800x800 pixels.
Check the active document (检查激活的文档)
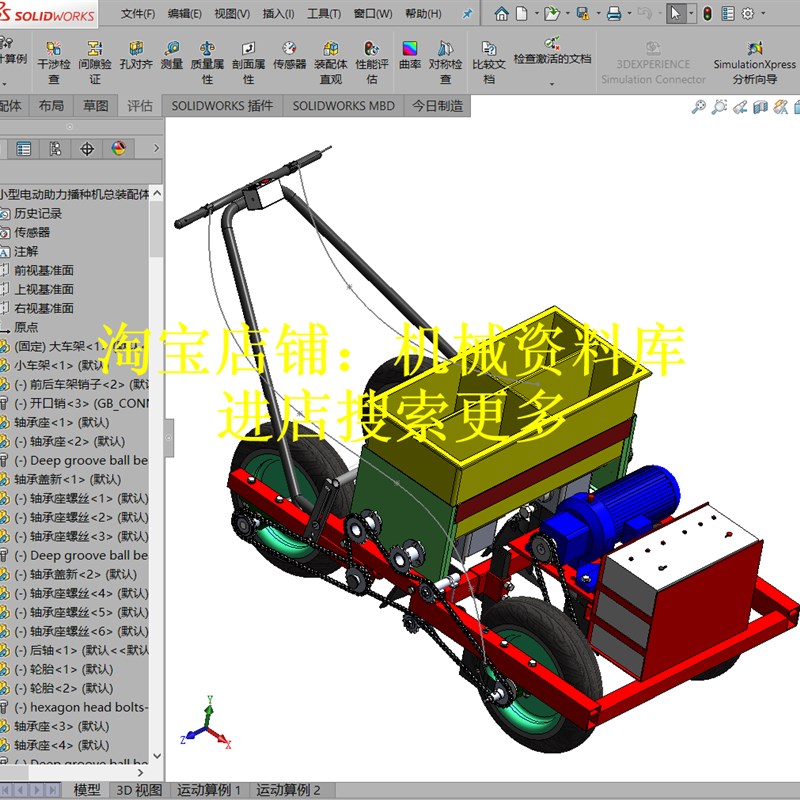(x=552, y=51)
